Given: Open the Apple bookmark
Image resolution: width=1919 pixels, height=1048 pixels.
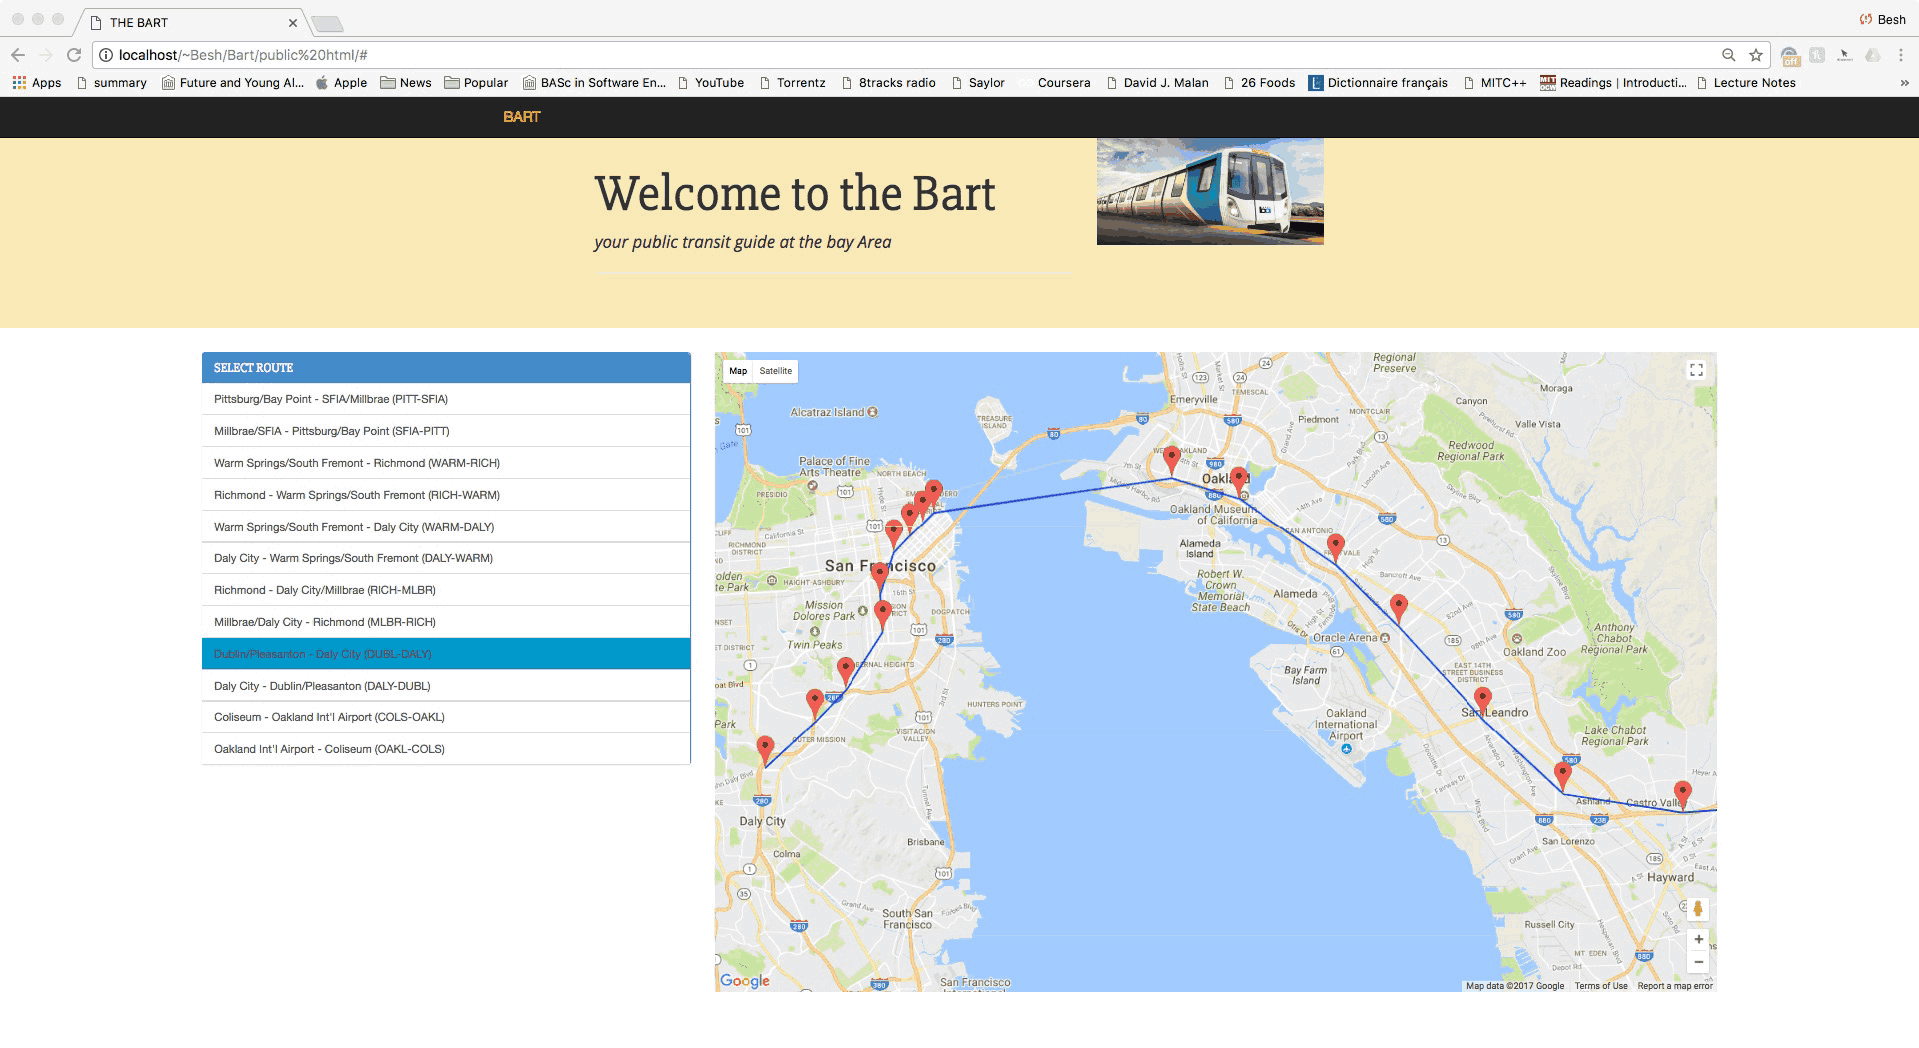Looking at the screenshot, I should coord(342,83).
